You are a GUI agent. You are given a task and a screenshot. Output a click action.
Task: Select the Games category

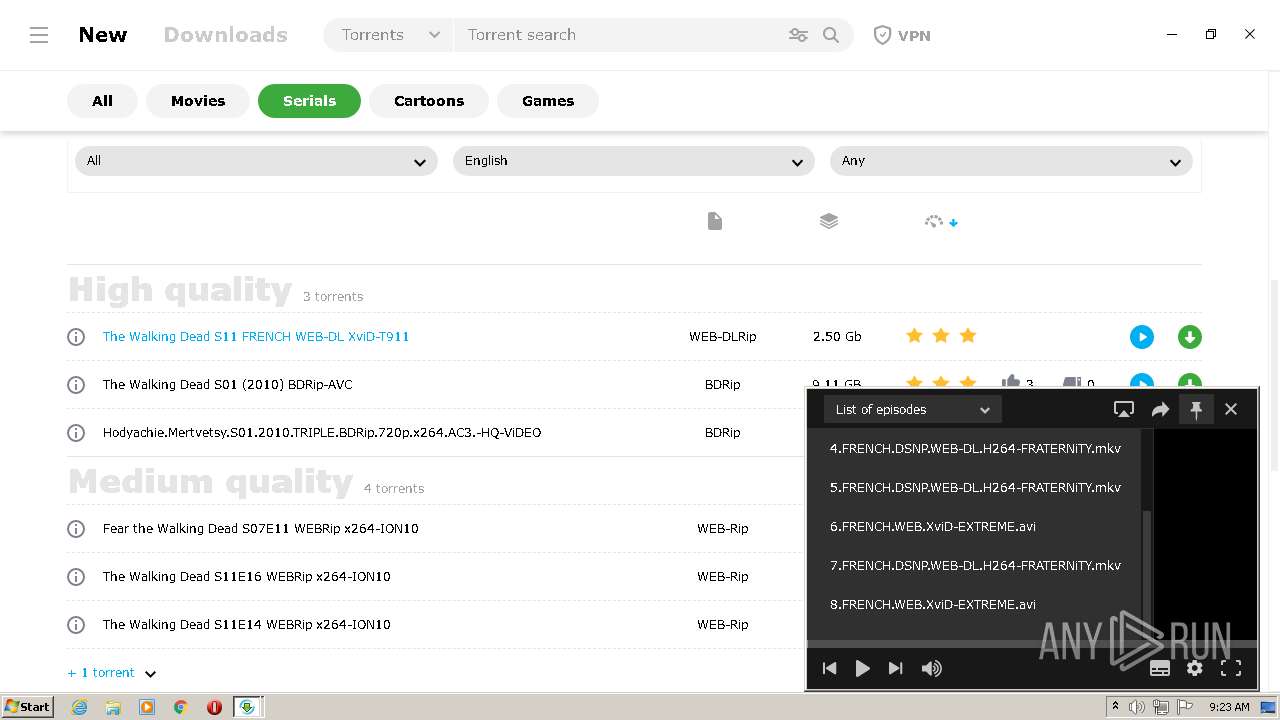tap(548, 101)
